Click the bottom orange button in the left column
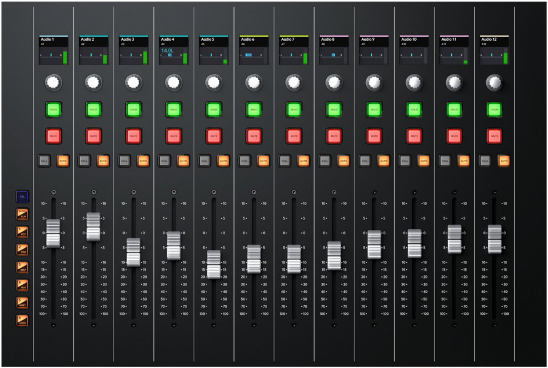This screenshot has height=368, width=548. (x=22, y=320)
